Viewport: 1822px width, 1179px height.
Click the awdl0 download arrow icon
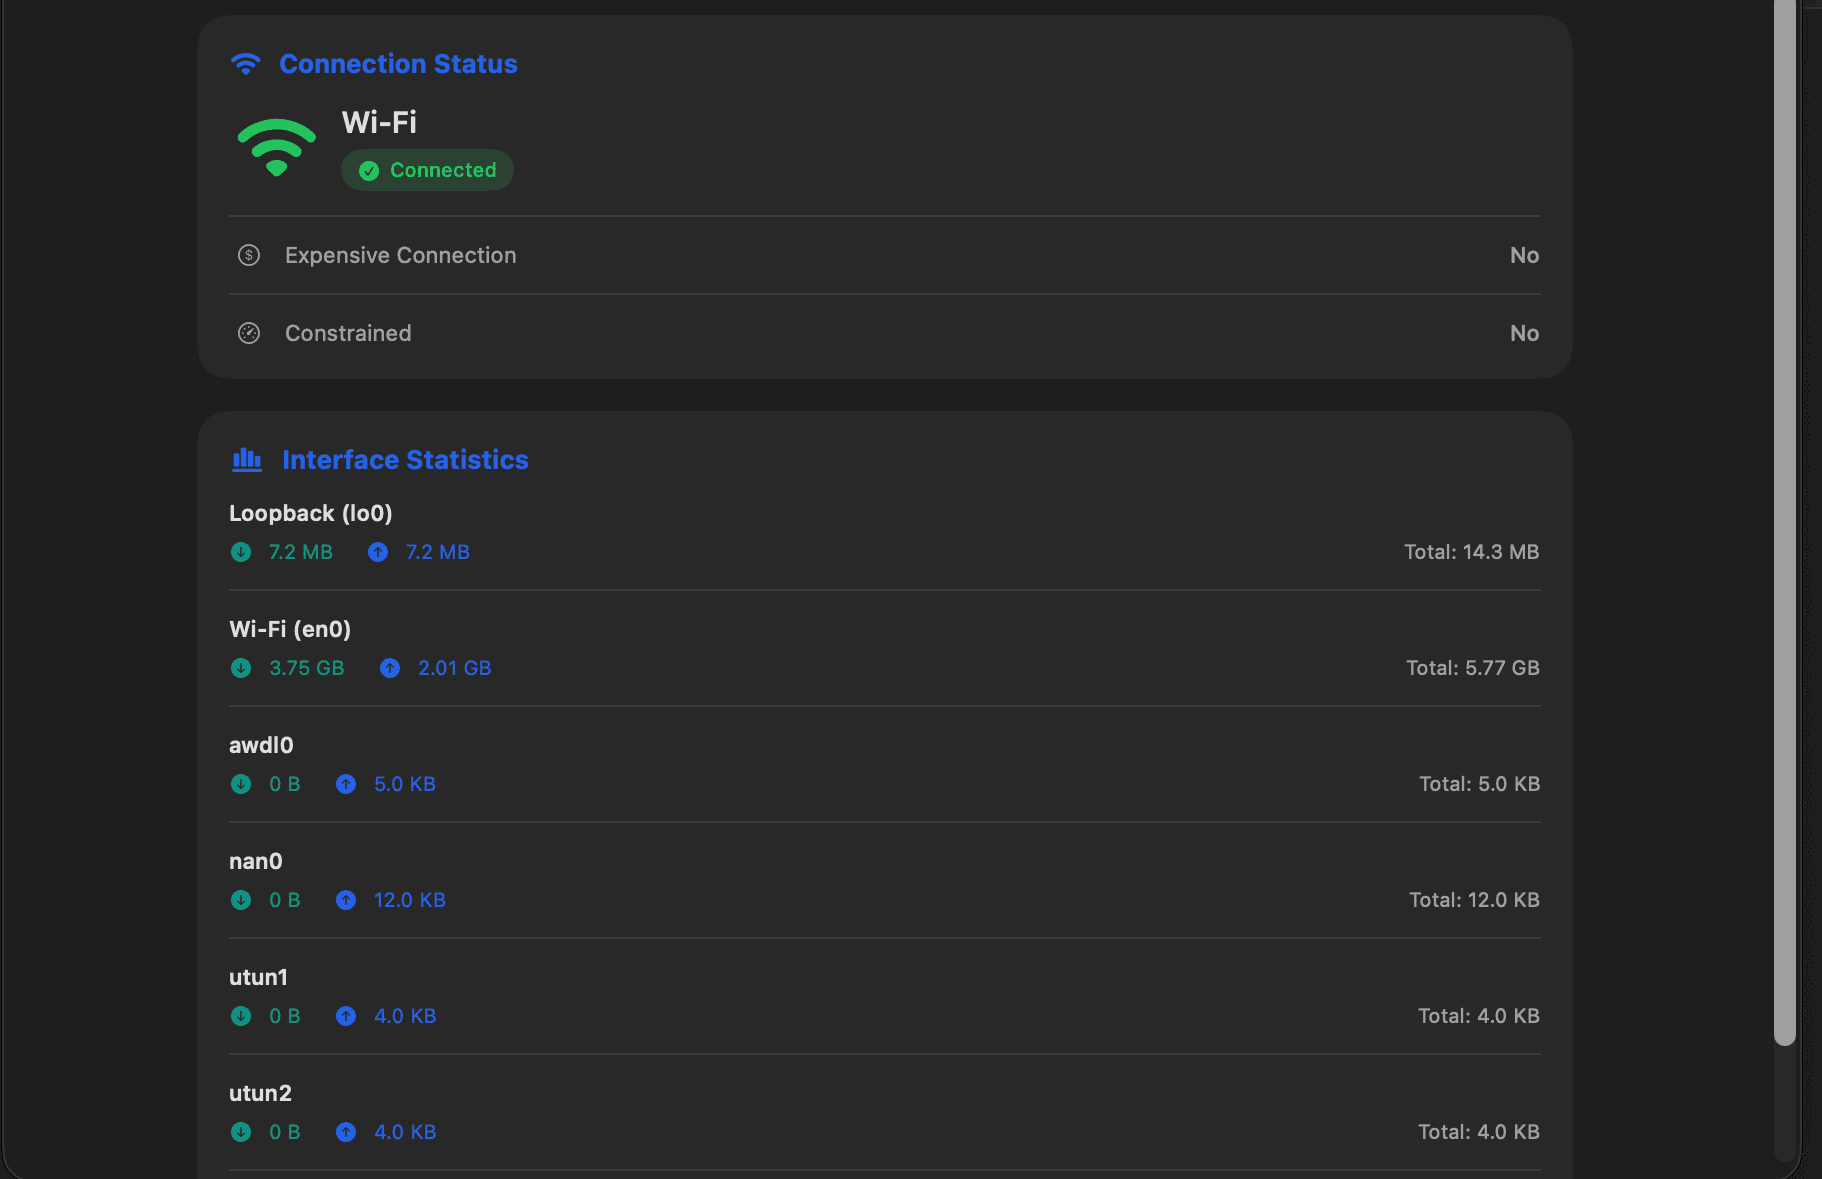241,784
